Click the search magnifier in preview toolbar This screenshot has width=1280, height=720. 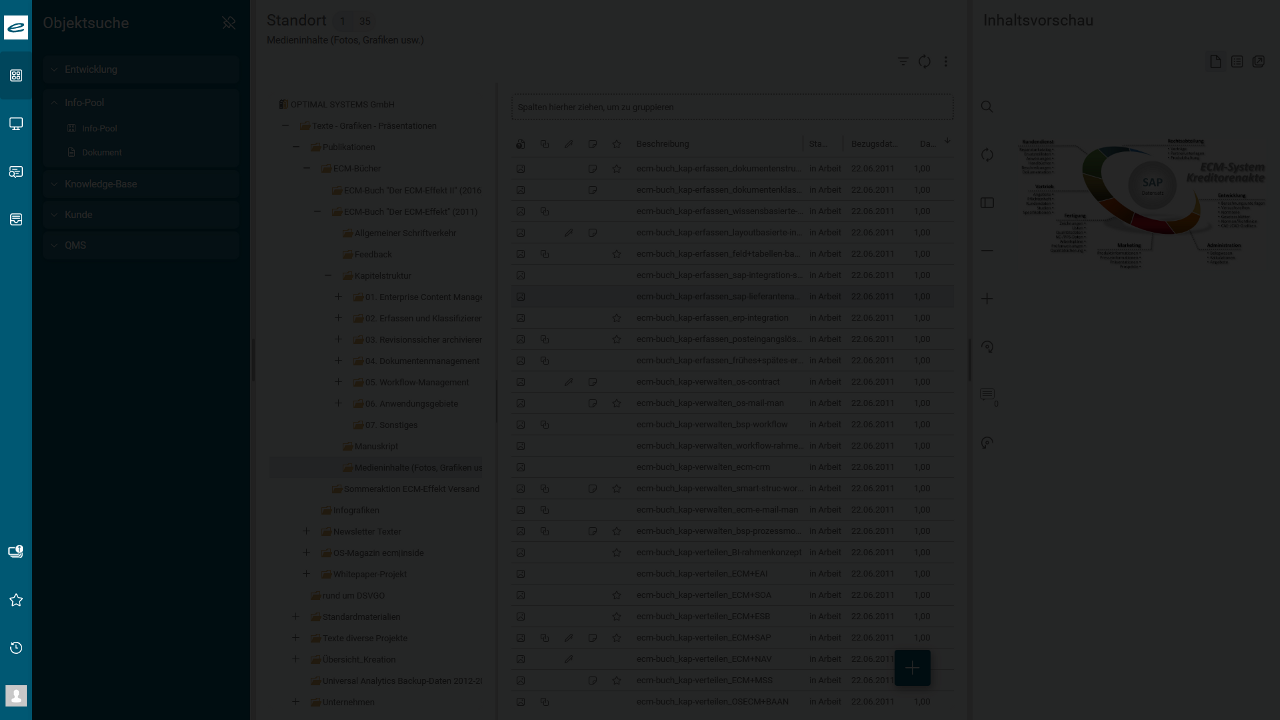click(987, 107)
